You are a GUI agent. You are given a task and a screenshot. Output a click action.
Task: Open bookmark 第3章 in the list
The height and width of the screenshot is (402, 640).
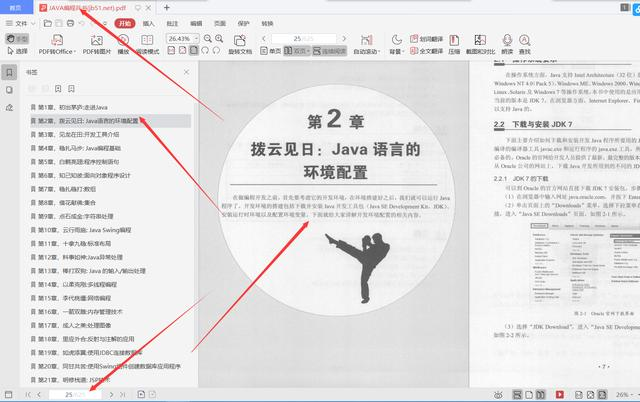(x=75, y=134)
